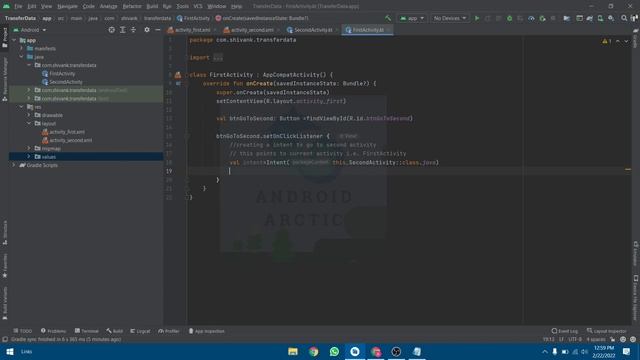Expand Gradle Scripts node
This screenshot has height=360, width=640.
(14, 165)
